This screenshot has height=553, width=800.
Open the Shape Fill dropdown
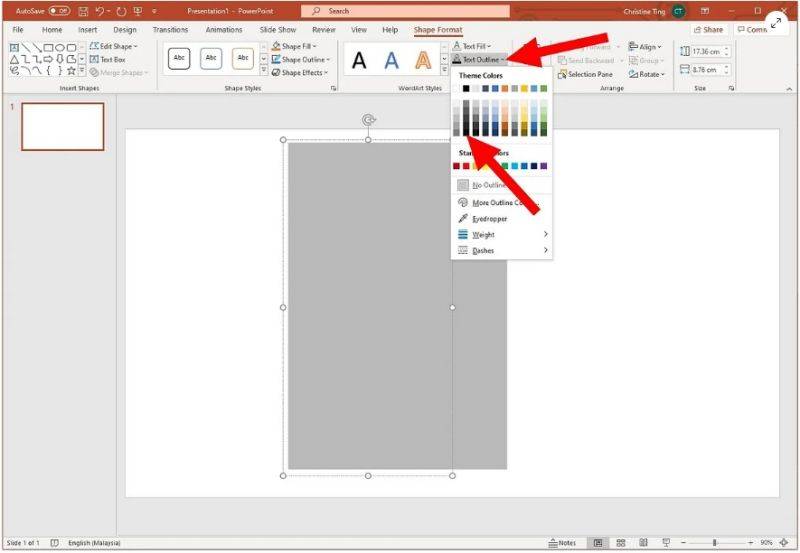tap(294, 46)
